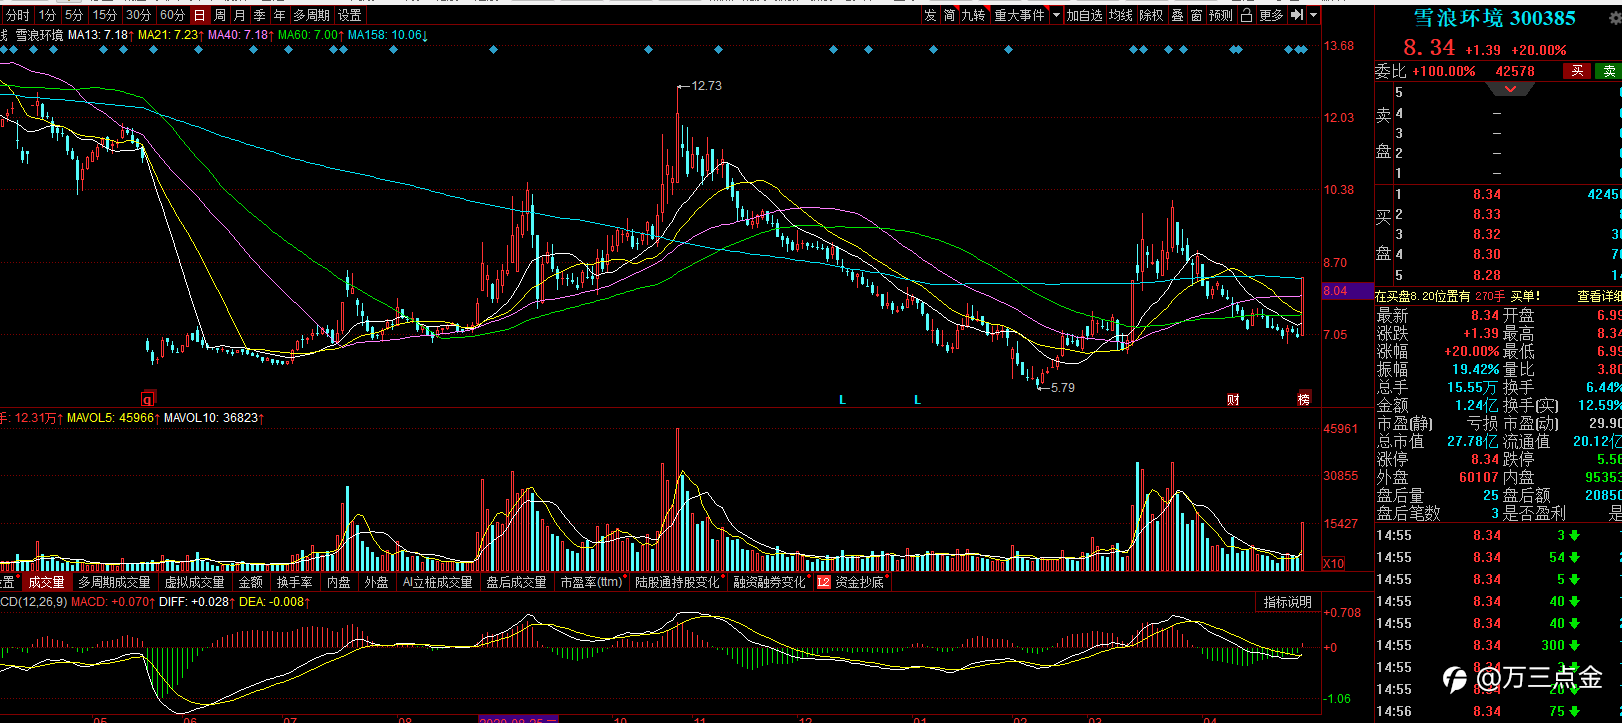Toggle the 均线 moving average display

(x=1121, y=15)
